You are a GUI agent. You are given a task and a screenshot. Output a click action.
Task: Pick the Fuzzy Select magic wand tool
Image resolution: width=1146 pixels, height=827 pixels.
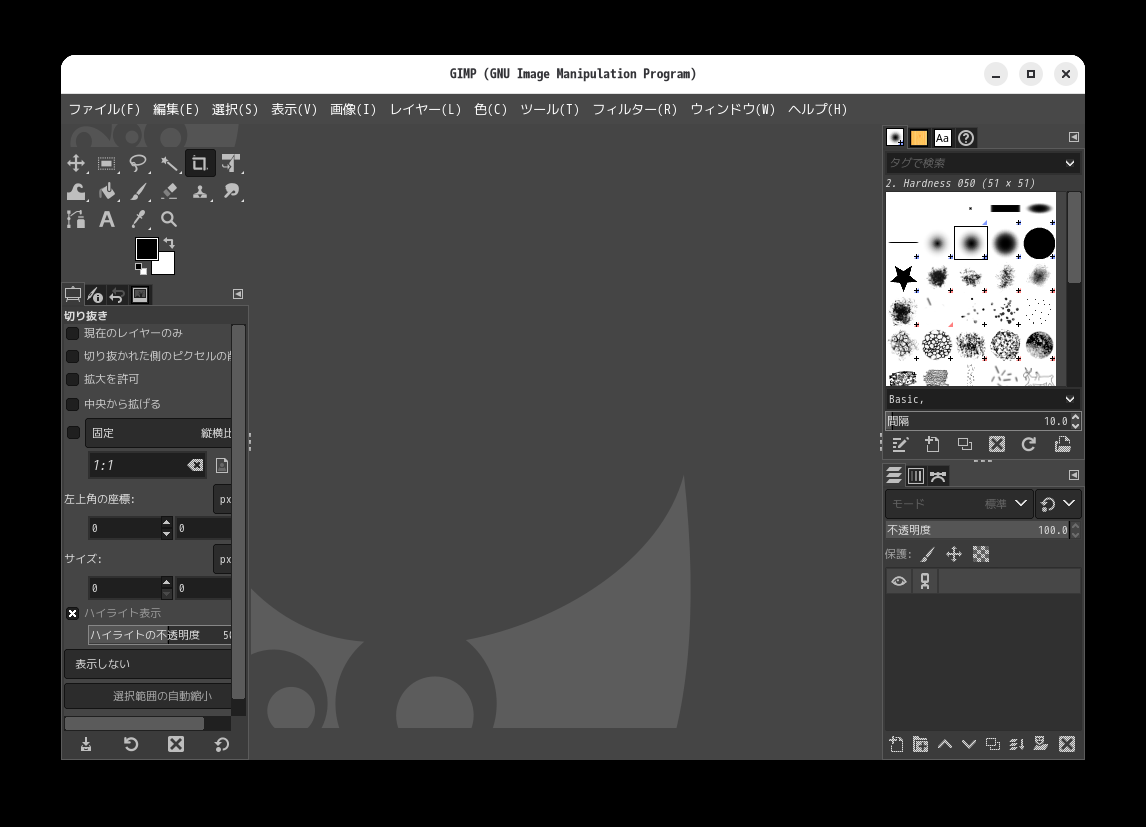click(169, 164)
